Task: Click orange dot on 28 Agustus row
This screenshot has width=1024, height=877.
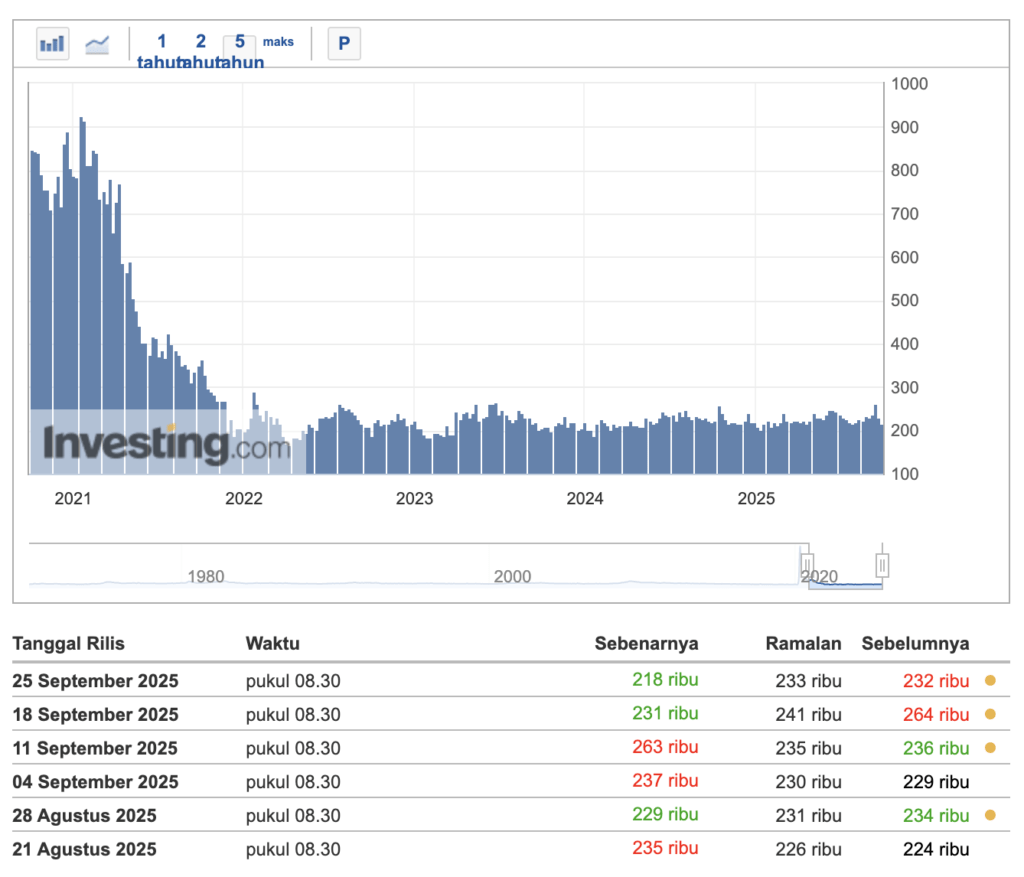Action: click(x=989, y=815)
